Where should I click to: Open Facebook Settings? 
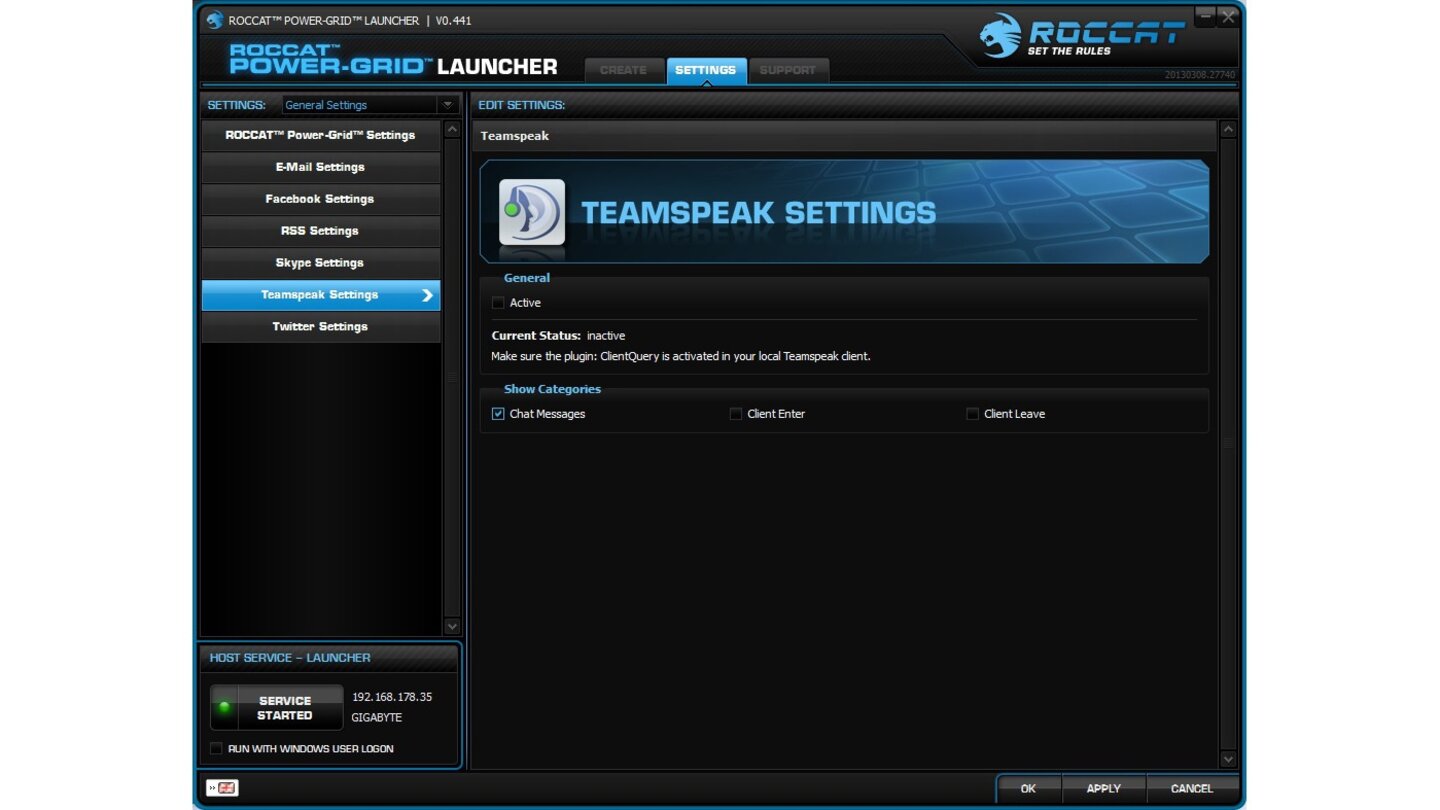click(x=320, y=199)
